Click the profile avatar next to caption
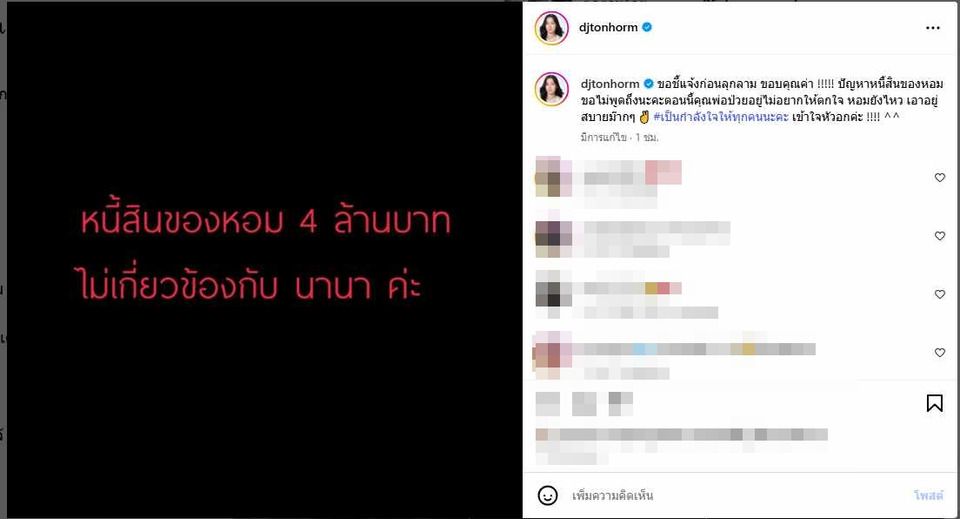The height and width of the screenshot is (519, 960). (x=552, y=89)
